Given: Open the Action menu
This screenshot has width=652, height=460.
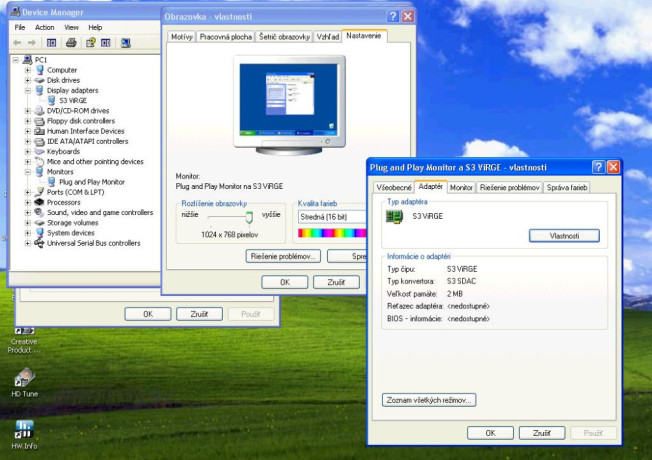Looking at the screenshot, I should tap(44, 27).
